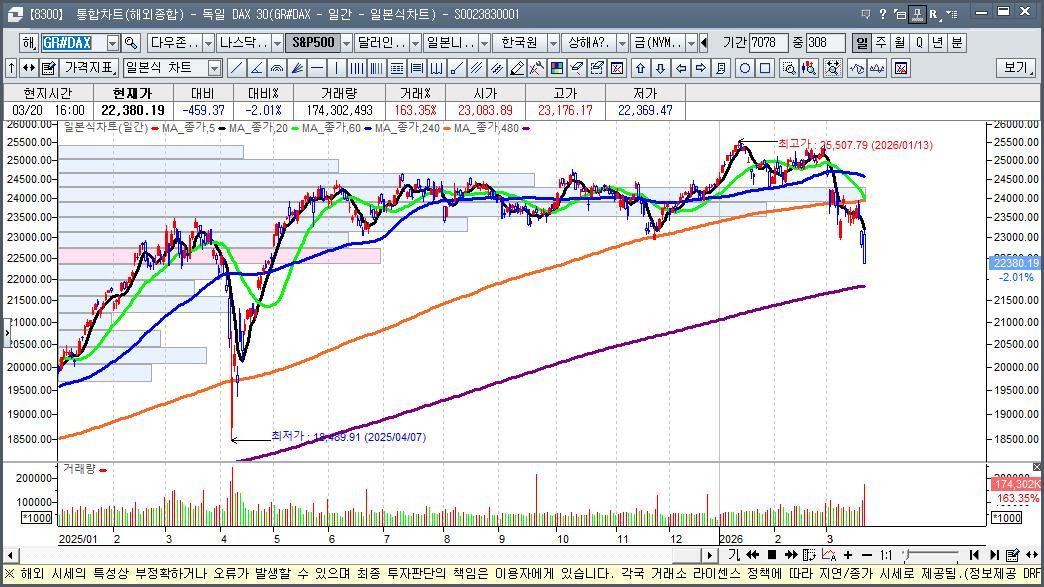The width and height of the screenshot is (1044, 587).
Task: Click the right arrow marker tool
Action: click(x=700, y=68)
